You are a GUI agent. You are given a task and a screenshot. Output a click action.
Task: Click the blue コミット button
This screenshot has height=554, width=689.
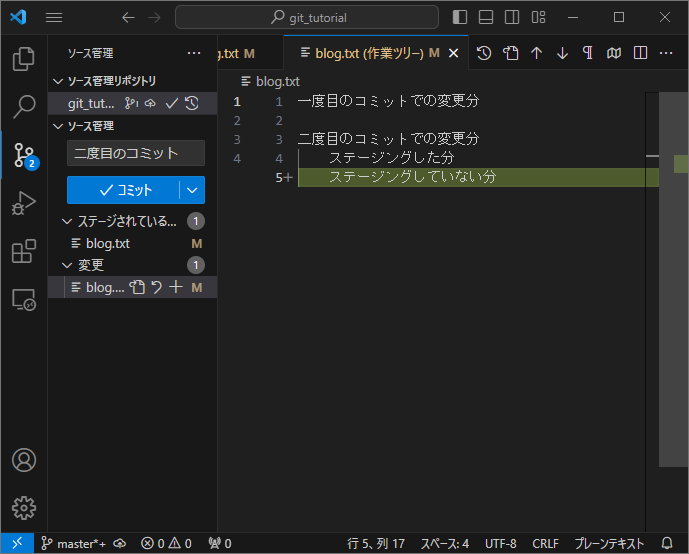[123, 190]
